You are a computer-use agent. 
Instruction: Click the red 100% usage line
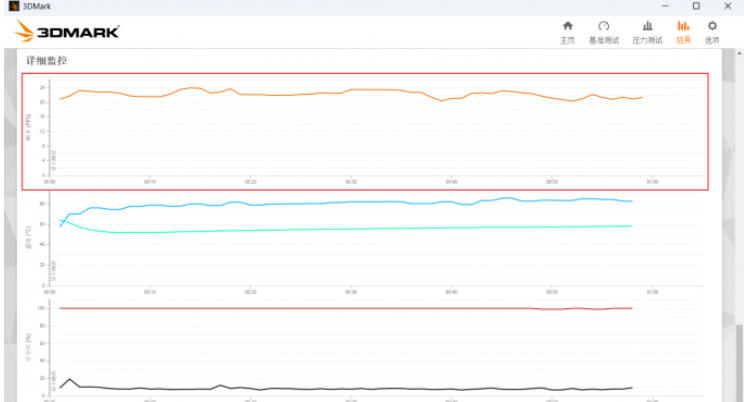point(300,308)
